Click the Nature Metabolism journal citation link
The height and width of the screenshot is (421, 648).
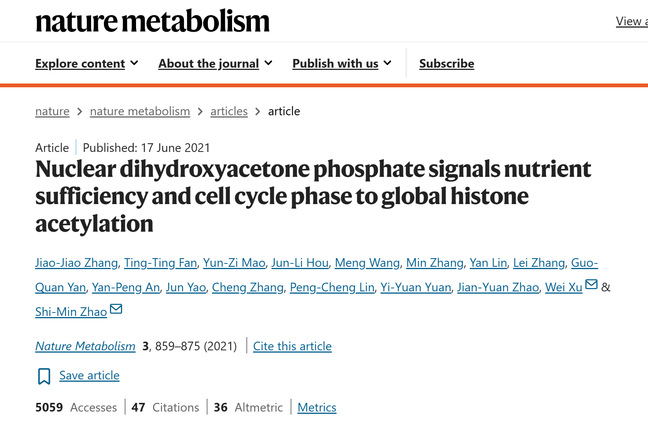coord(85,346)
